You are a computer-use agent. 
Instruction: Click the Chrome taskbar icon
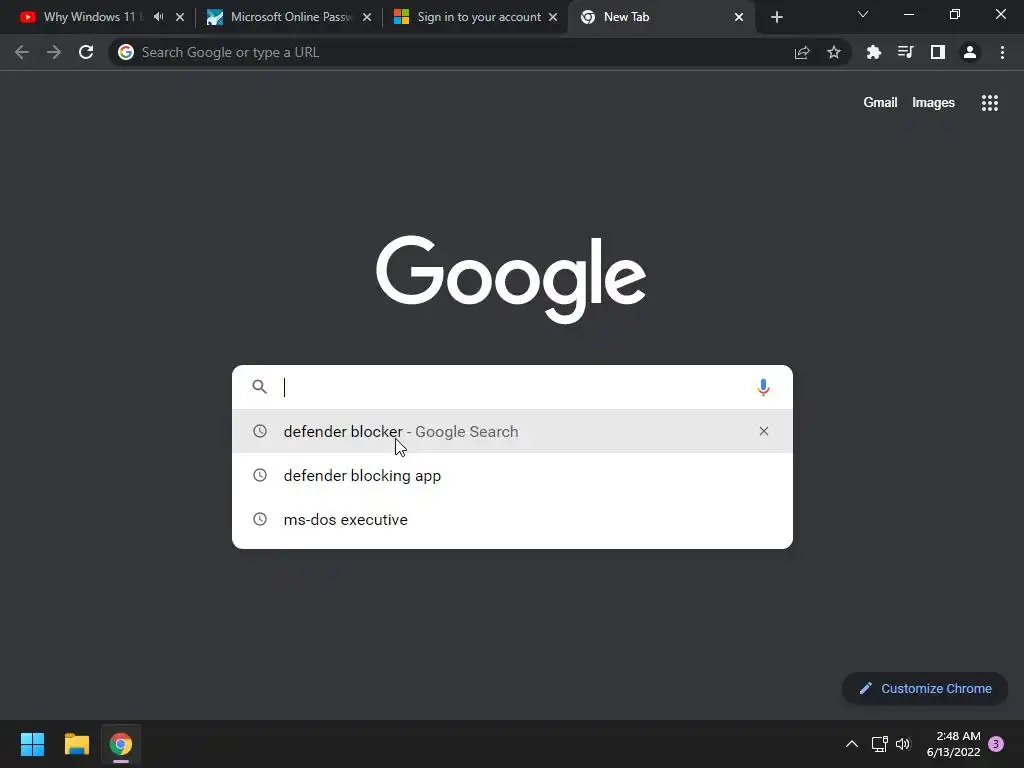[120, 744]
